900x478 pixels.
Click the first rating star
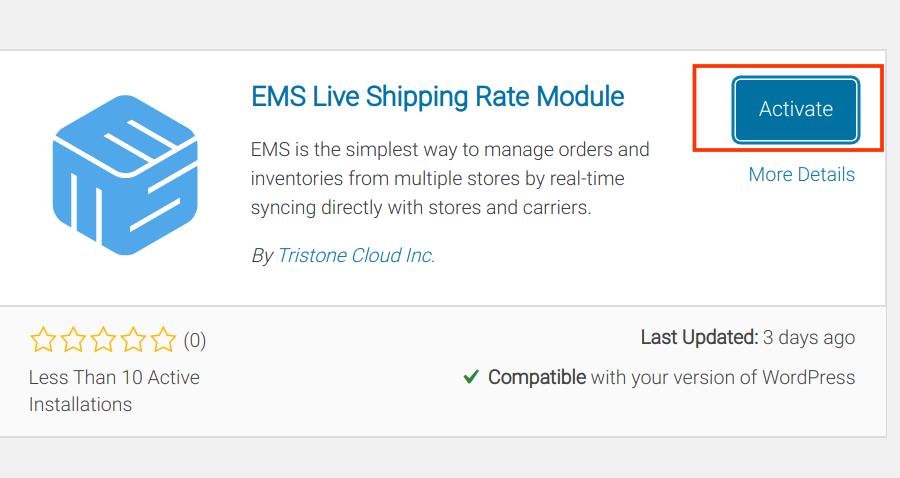(x=43, y=339)
